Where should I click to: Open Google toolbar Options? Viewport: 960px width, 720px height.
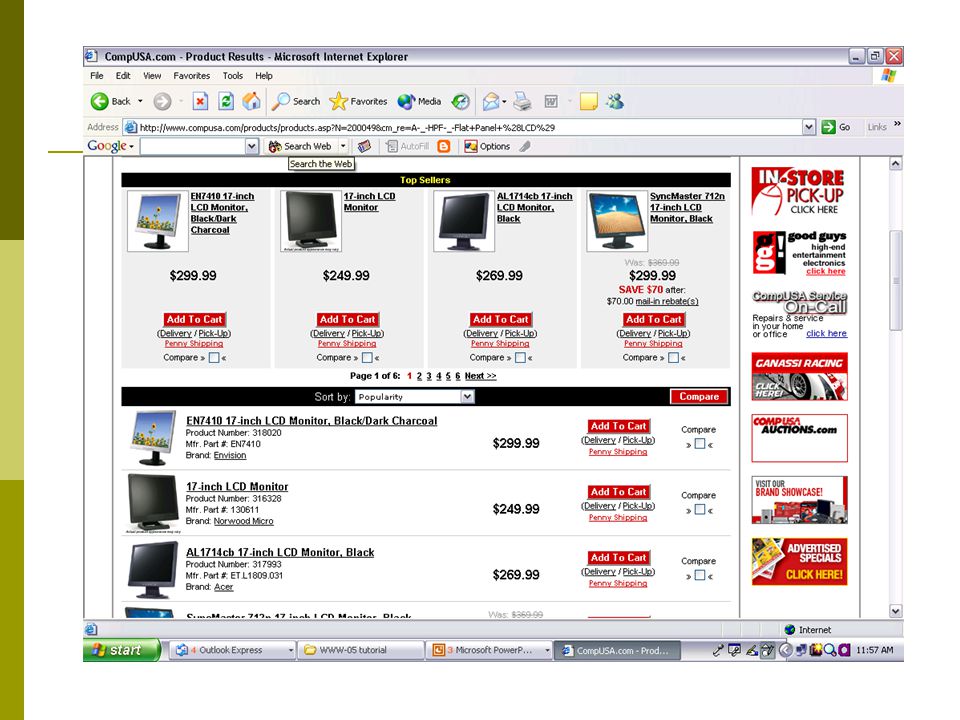coord(487,146)
